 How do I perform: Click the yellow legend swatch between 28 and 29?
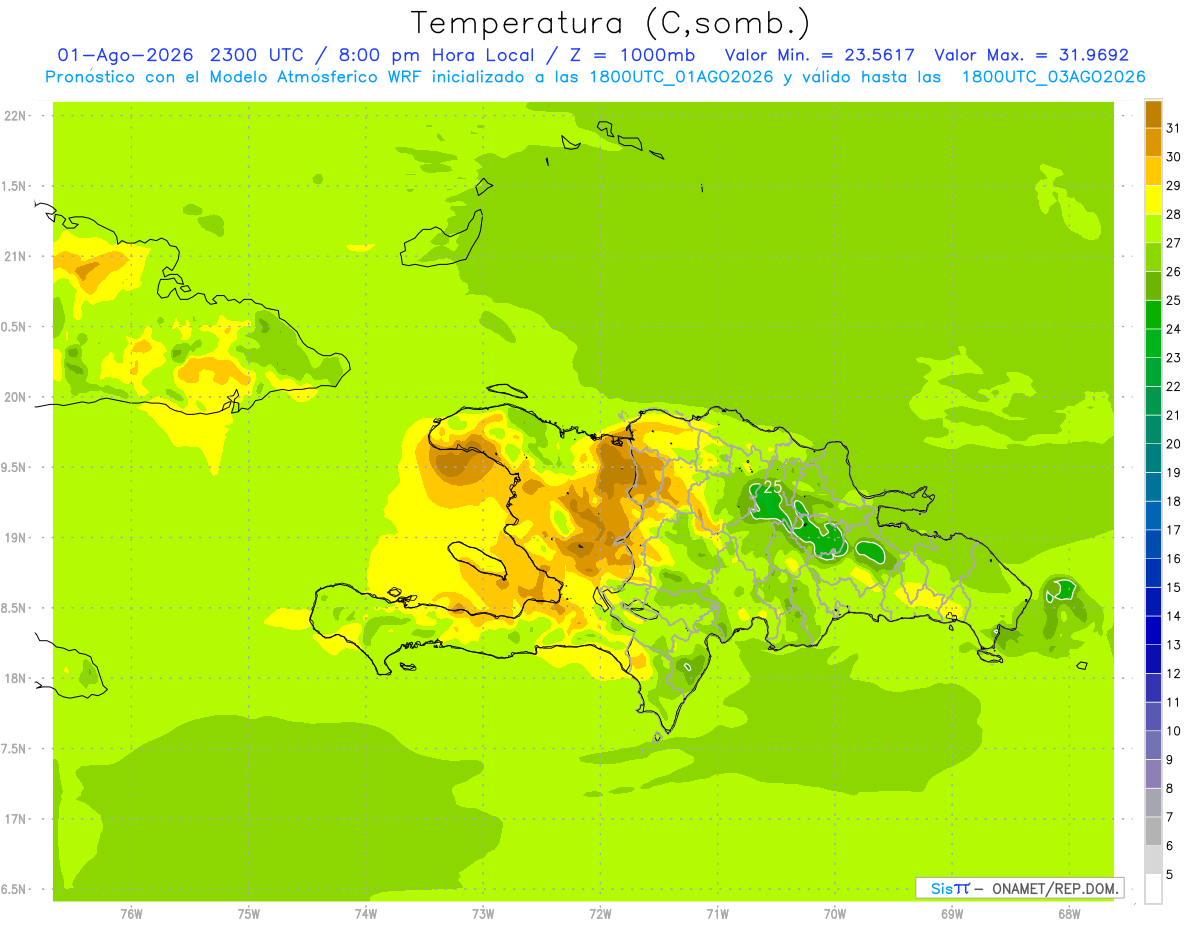(1153, 200)
